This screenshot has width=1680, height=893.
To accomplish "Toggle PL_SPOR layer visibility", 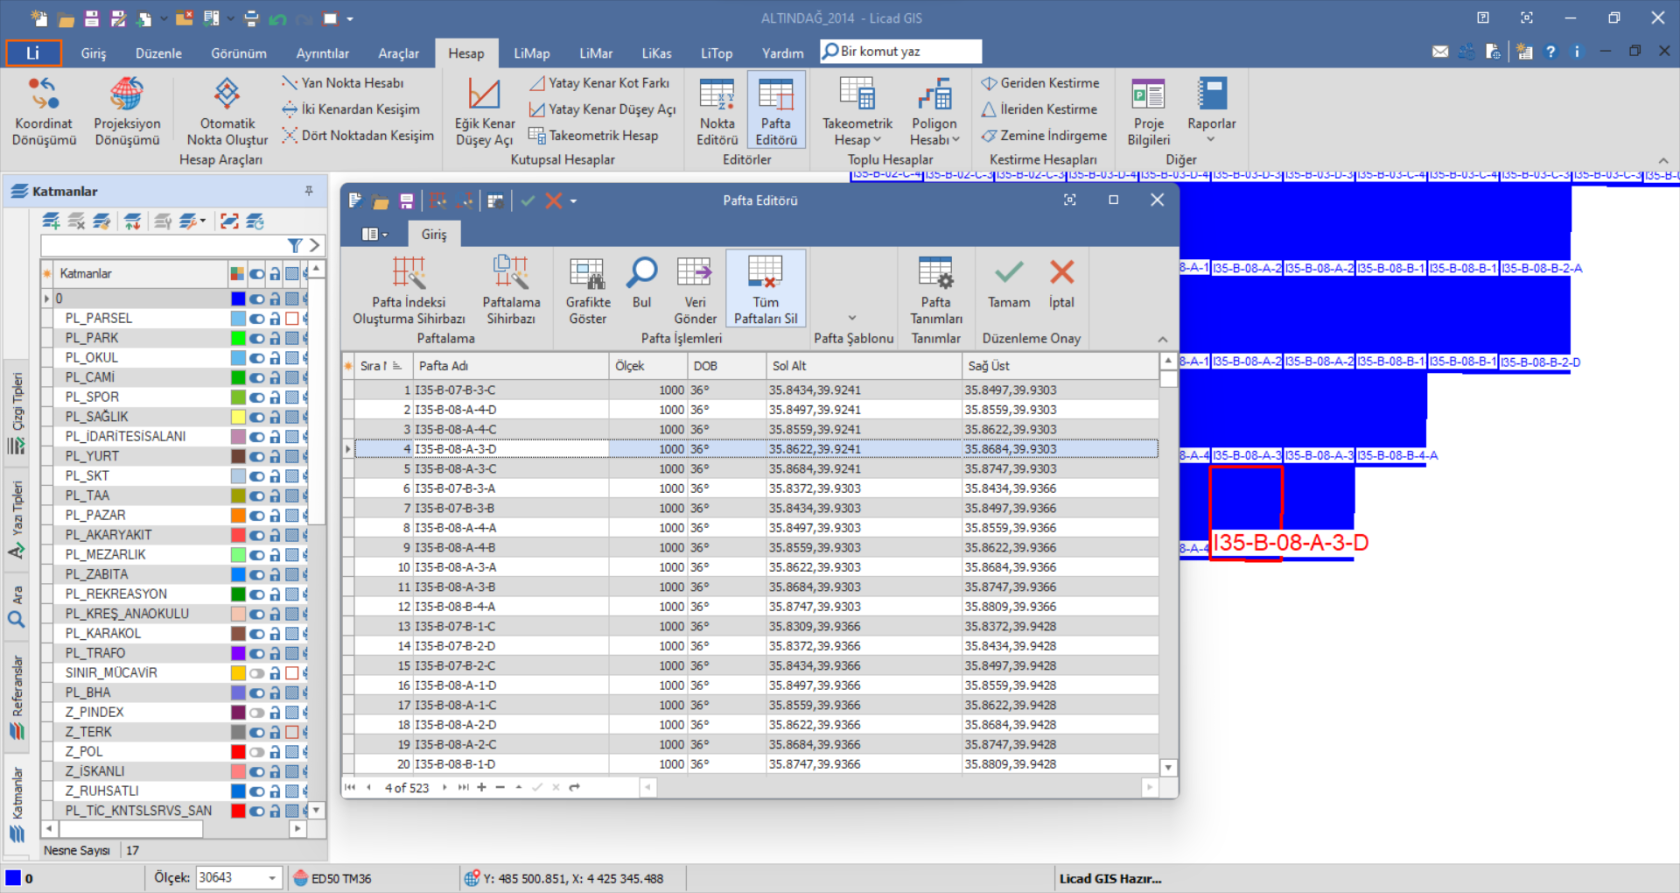I will [257, 397].
